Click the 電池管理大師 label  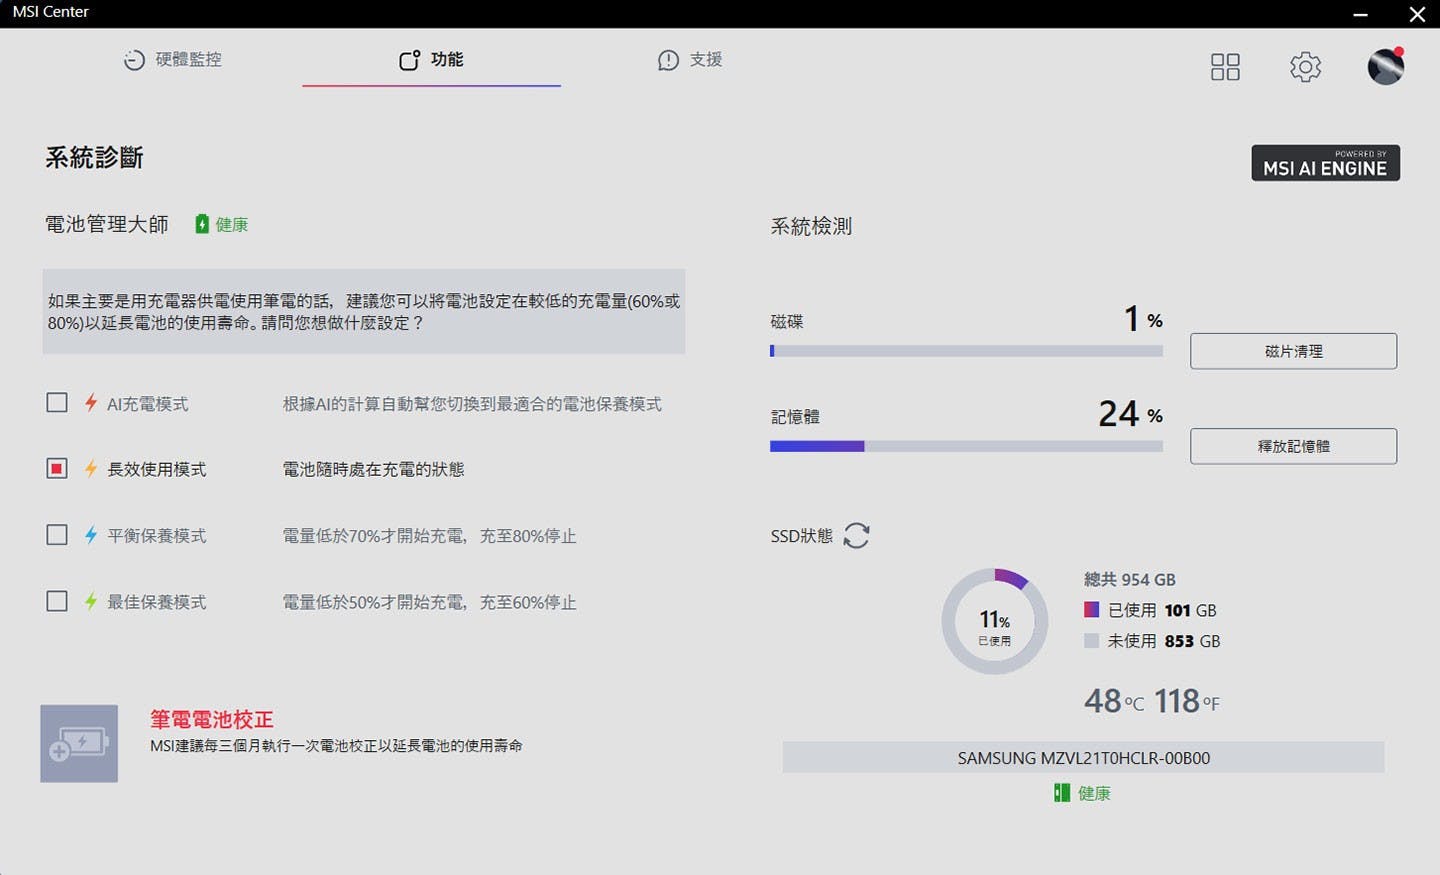(107, 224)
